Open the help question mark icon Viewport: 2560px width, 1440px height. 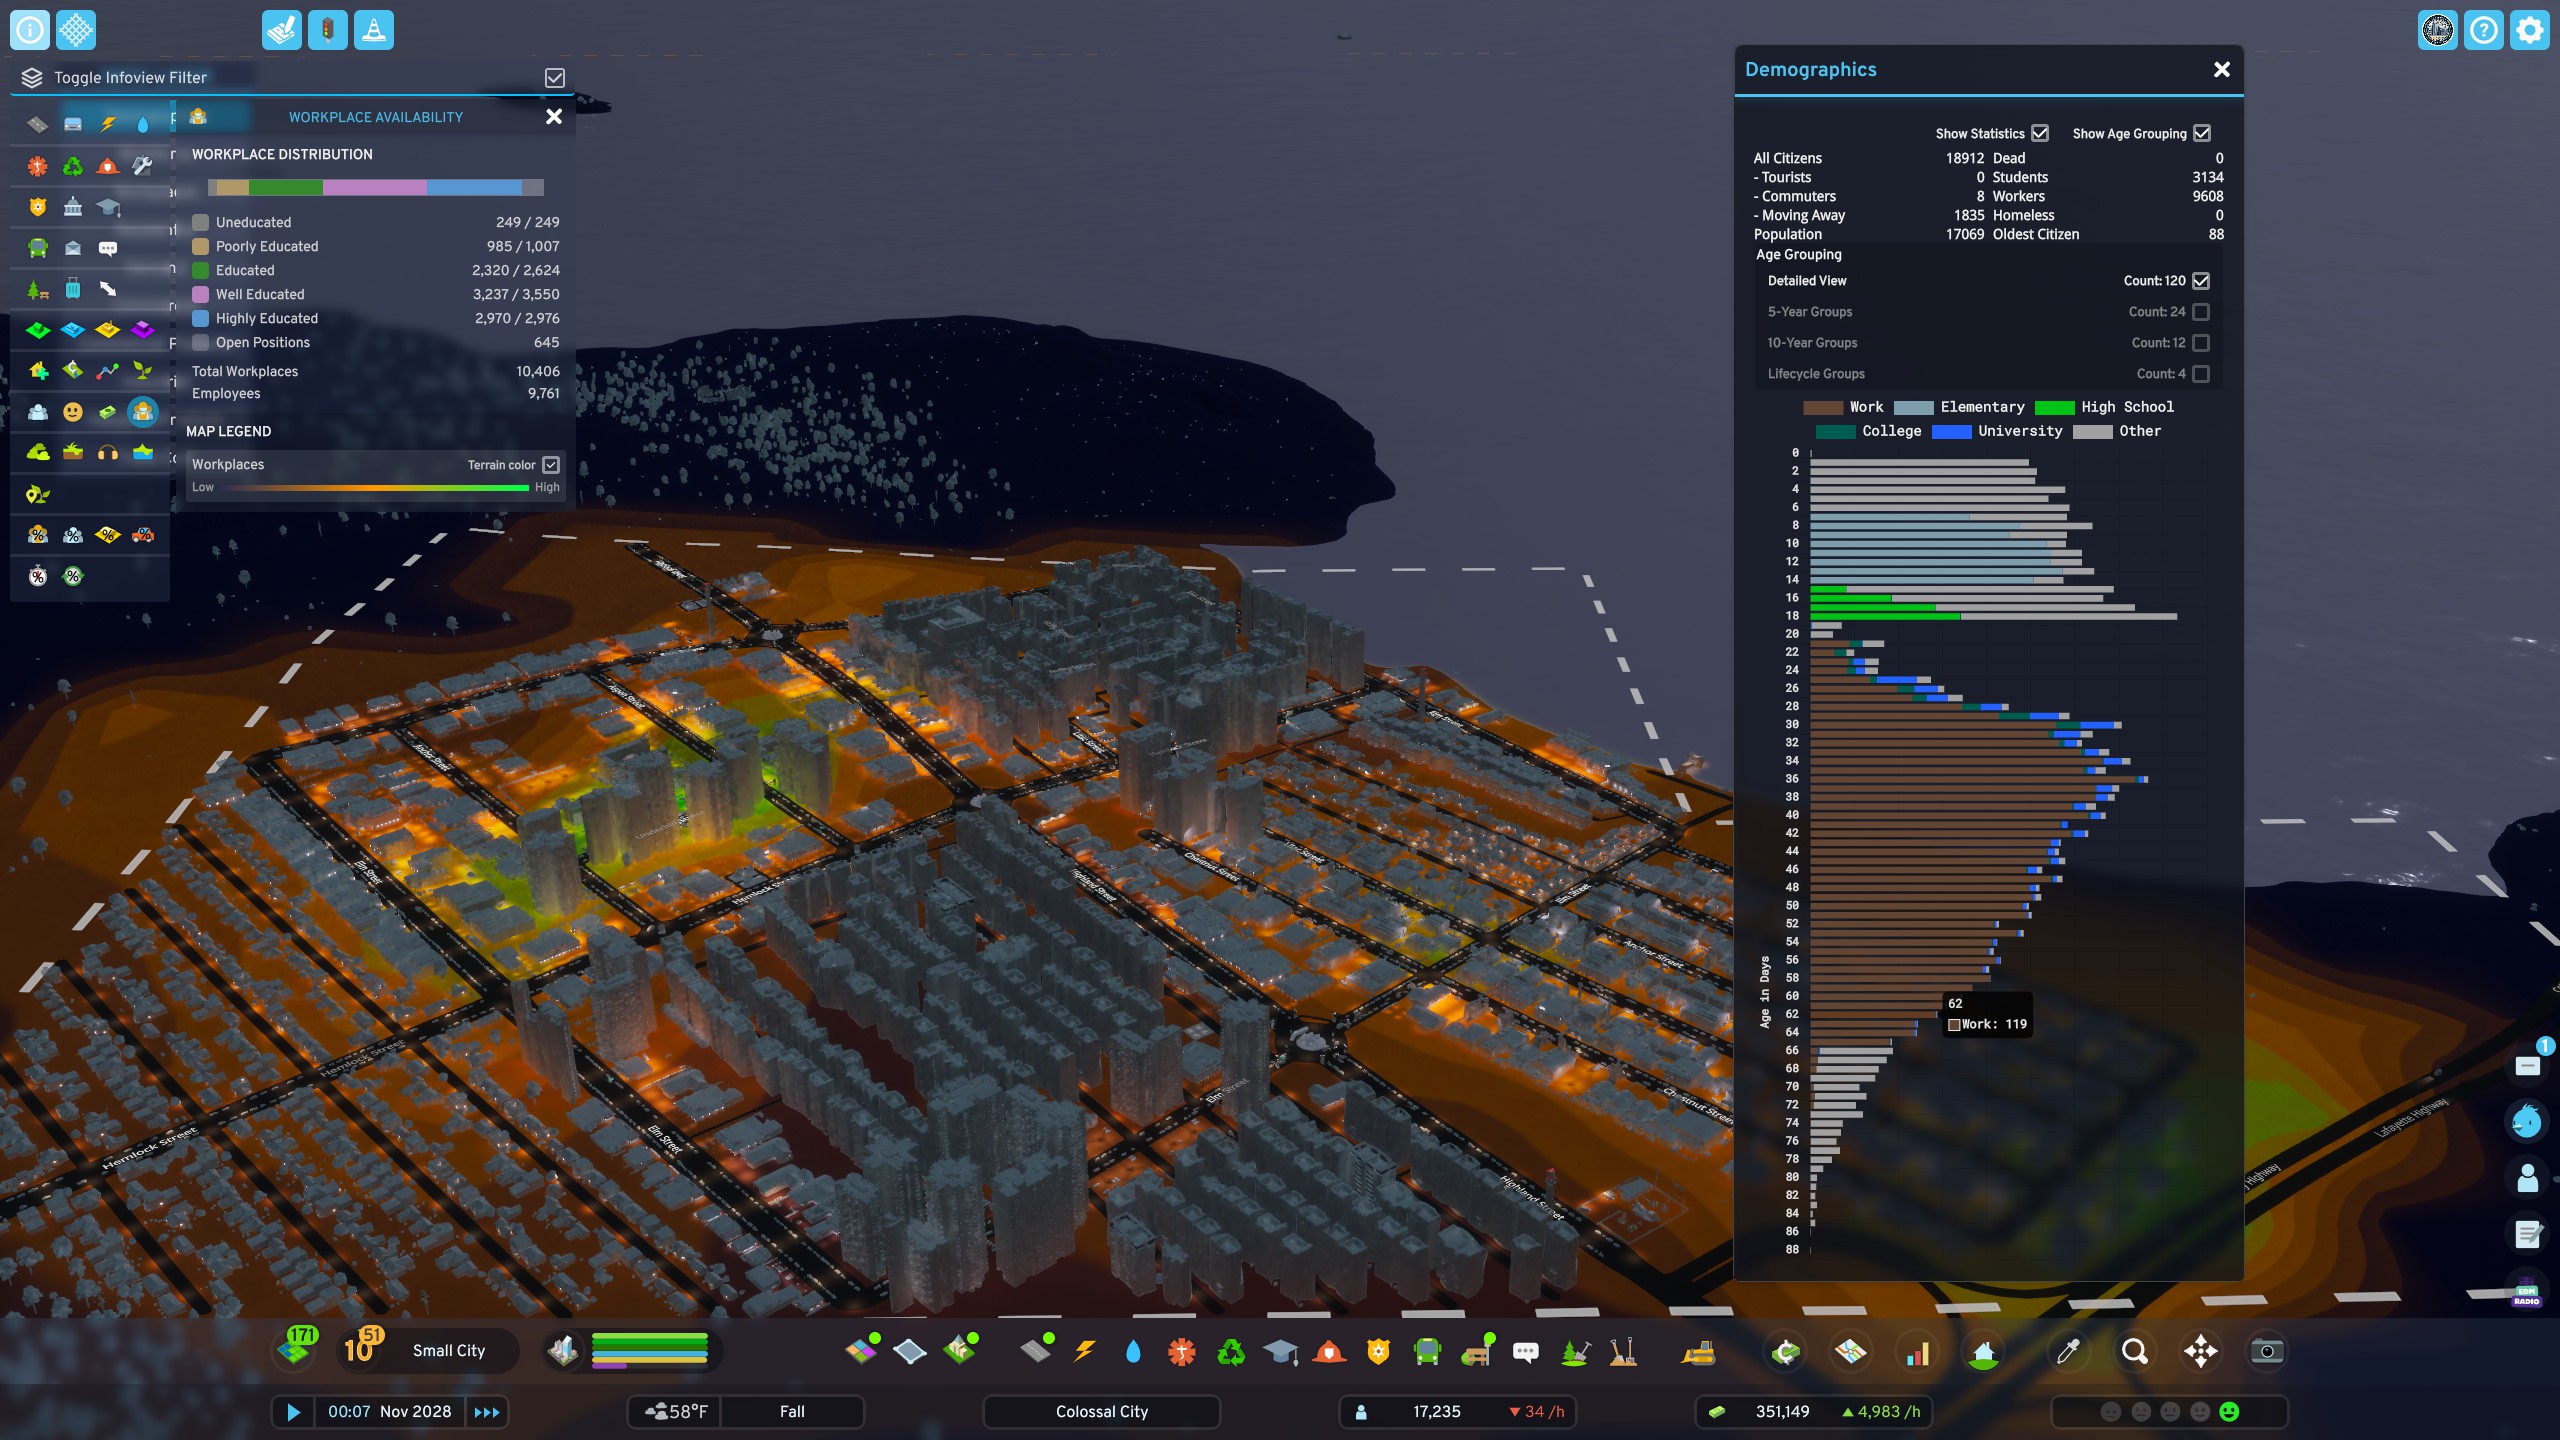point(2483,30)
